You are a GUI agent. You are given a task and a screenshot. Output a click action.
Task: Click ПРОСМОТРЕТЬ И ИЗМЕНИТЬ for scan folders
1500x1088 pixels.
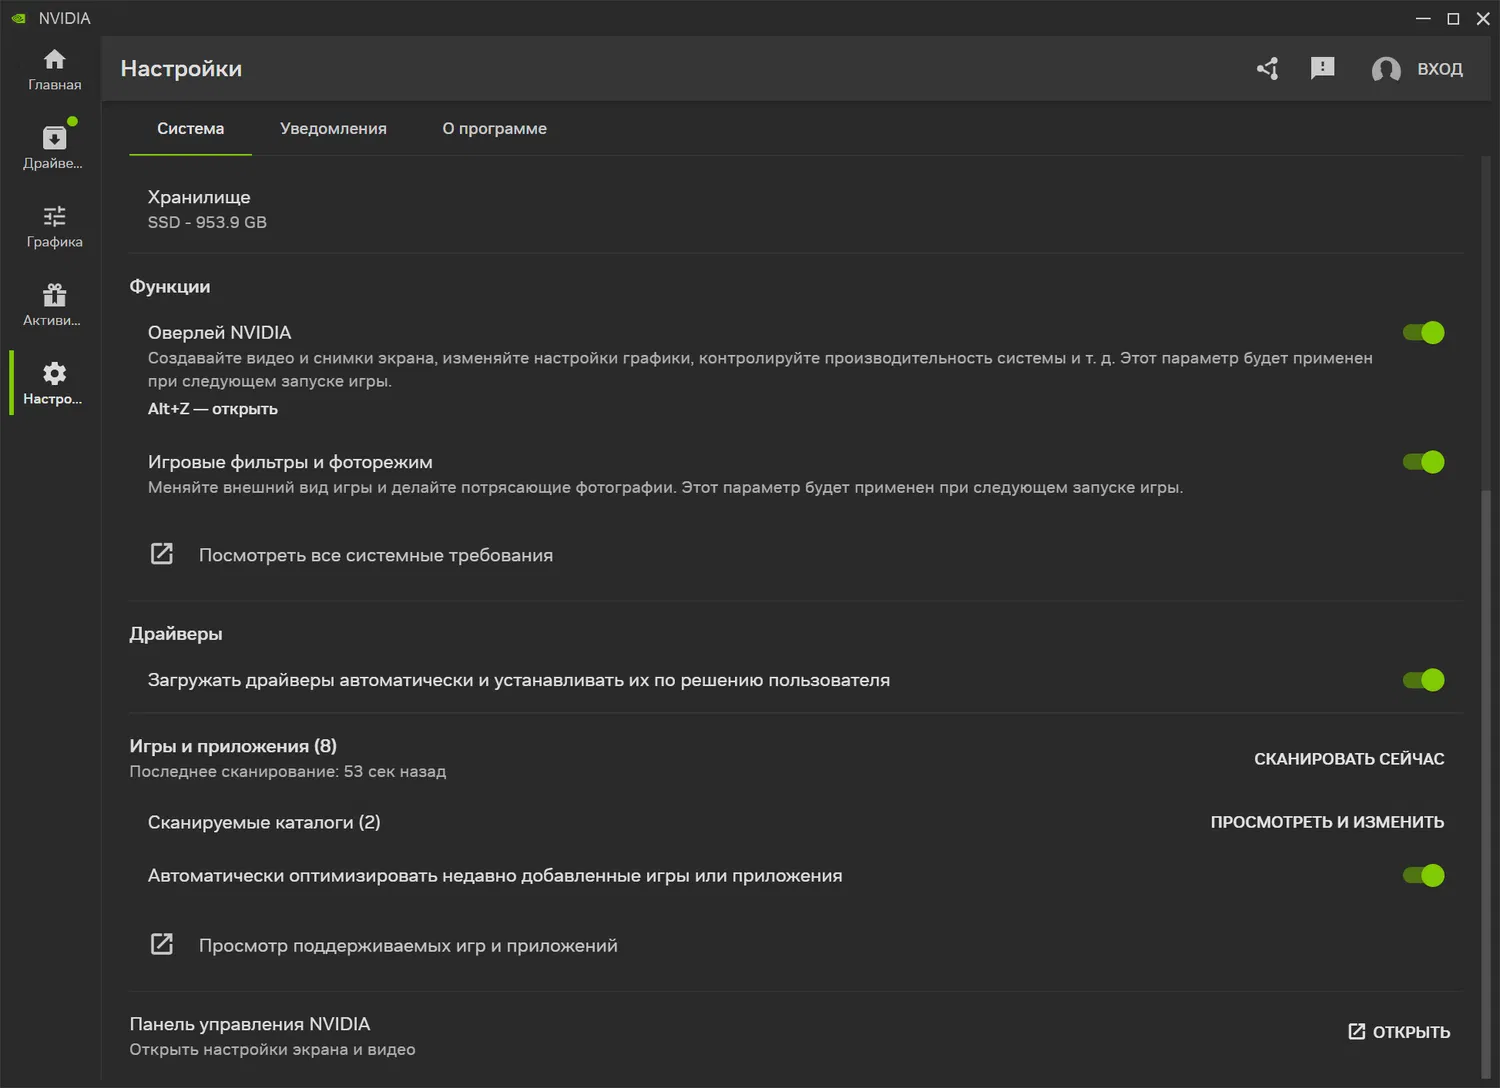[1327, 822]
